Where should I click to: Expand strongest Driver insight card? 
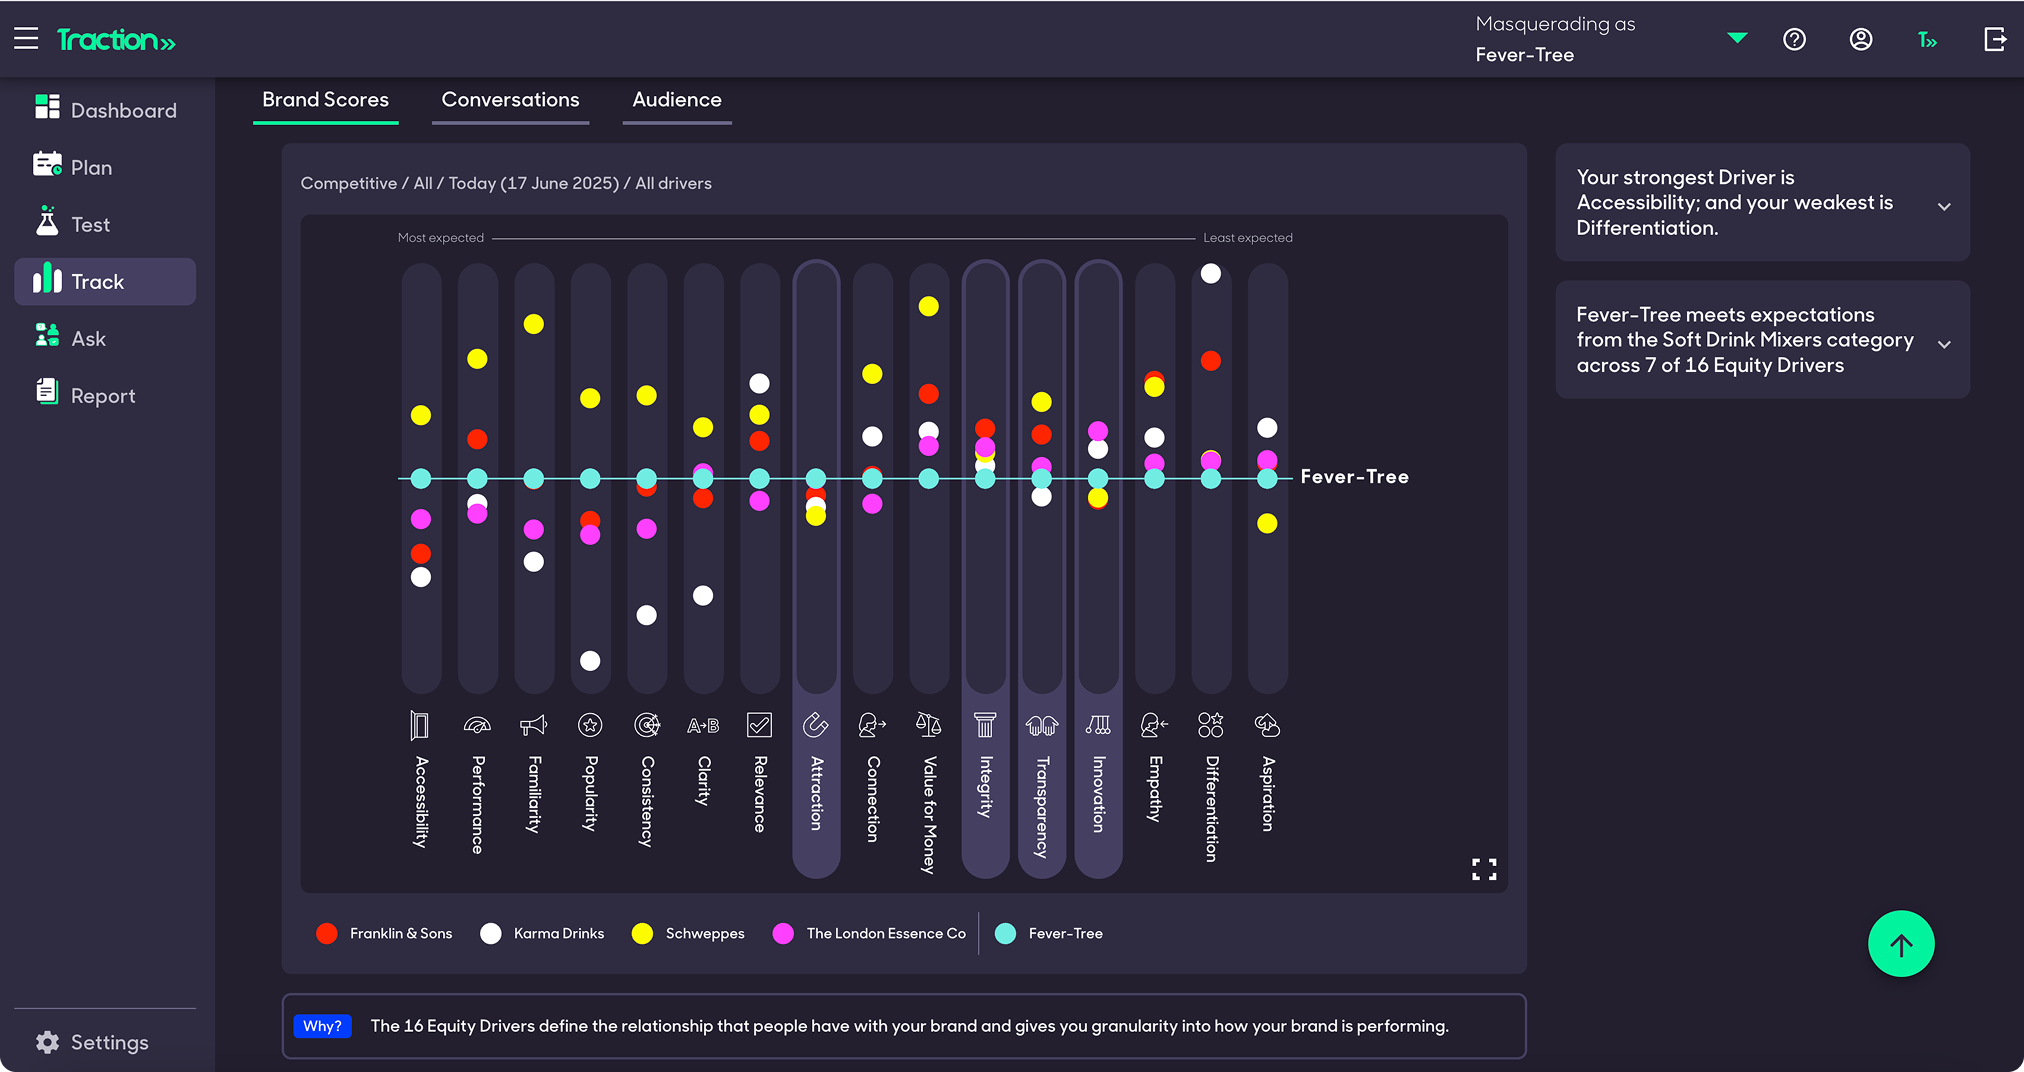tap(1762, 203)
